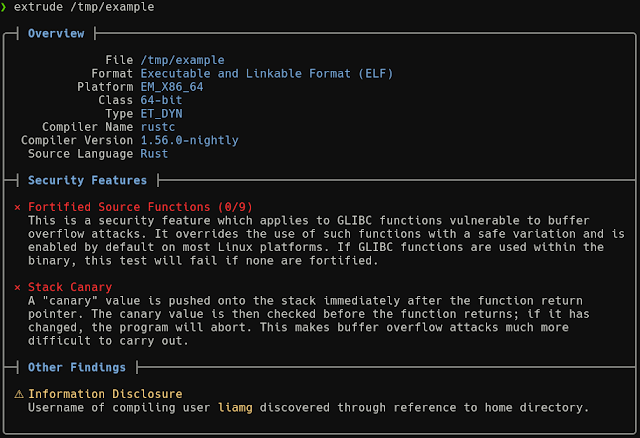Select the Other Findings section header
640x438 pixels.
pyautogui.click(x=77, y=368)
